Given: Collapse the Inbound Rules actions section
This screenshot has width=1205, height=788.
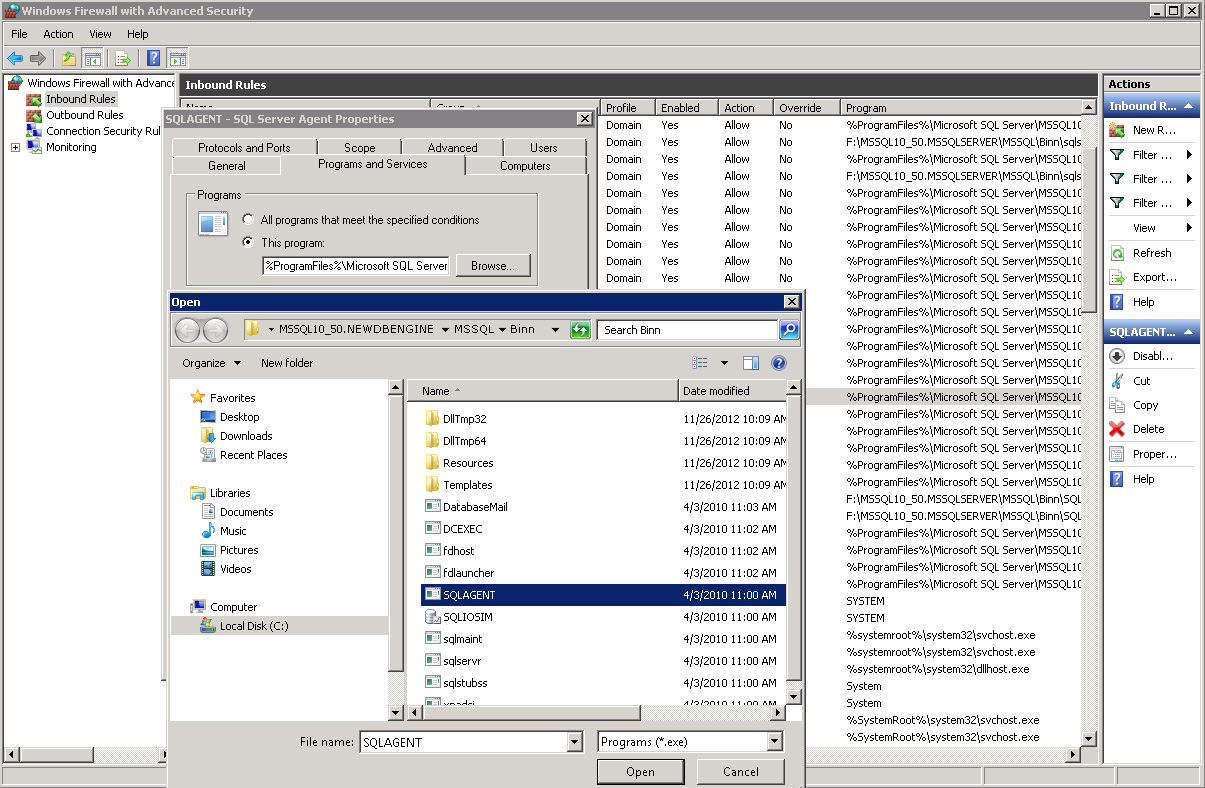Looking at the screenshot, I should [1190, 106].
